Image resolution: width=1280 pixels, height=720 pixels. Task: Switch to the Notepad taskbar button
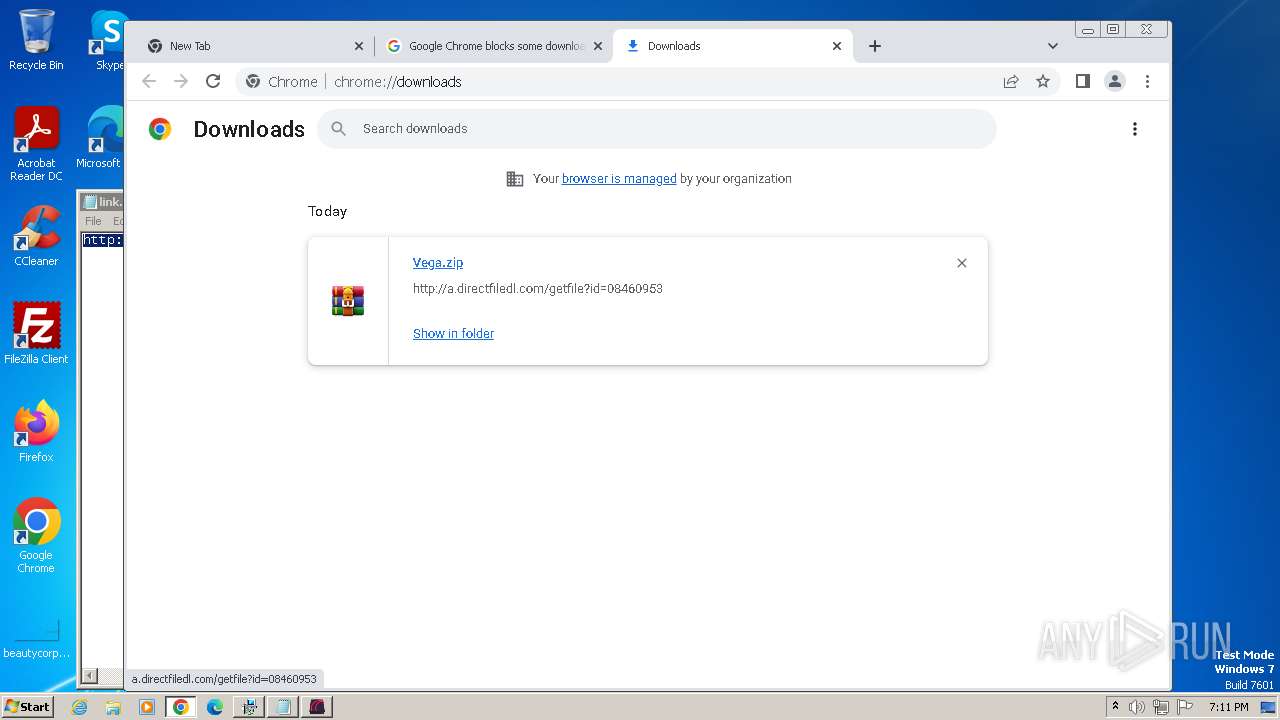(283, 707)
